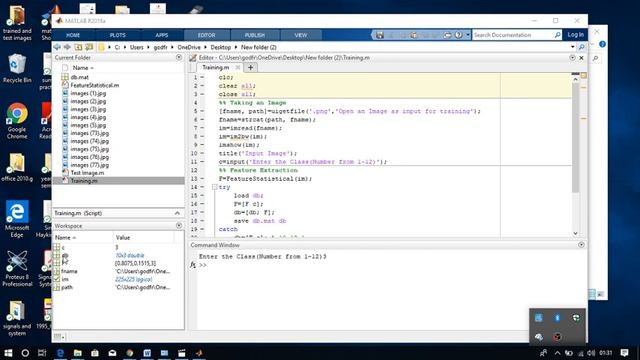
Task: Switch to the PUBLISH ribbon tab
Action: coord(255,36)
